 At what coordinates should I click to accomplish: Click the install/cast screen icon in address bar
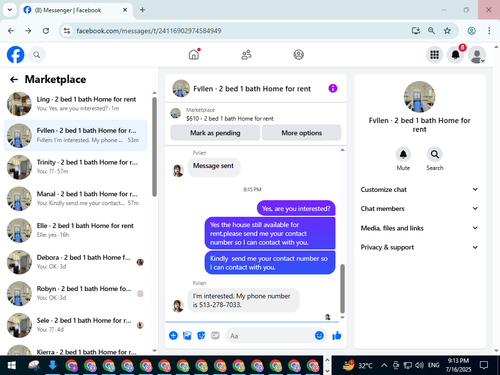pyautogui.click(x=416, y=31)
